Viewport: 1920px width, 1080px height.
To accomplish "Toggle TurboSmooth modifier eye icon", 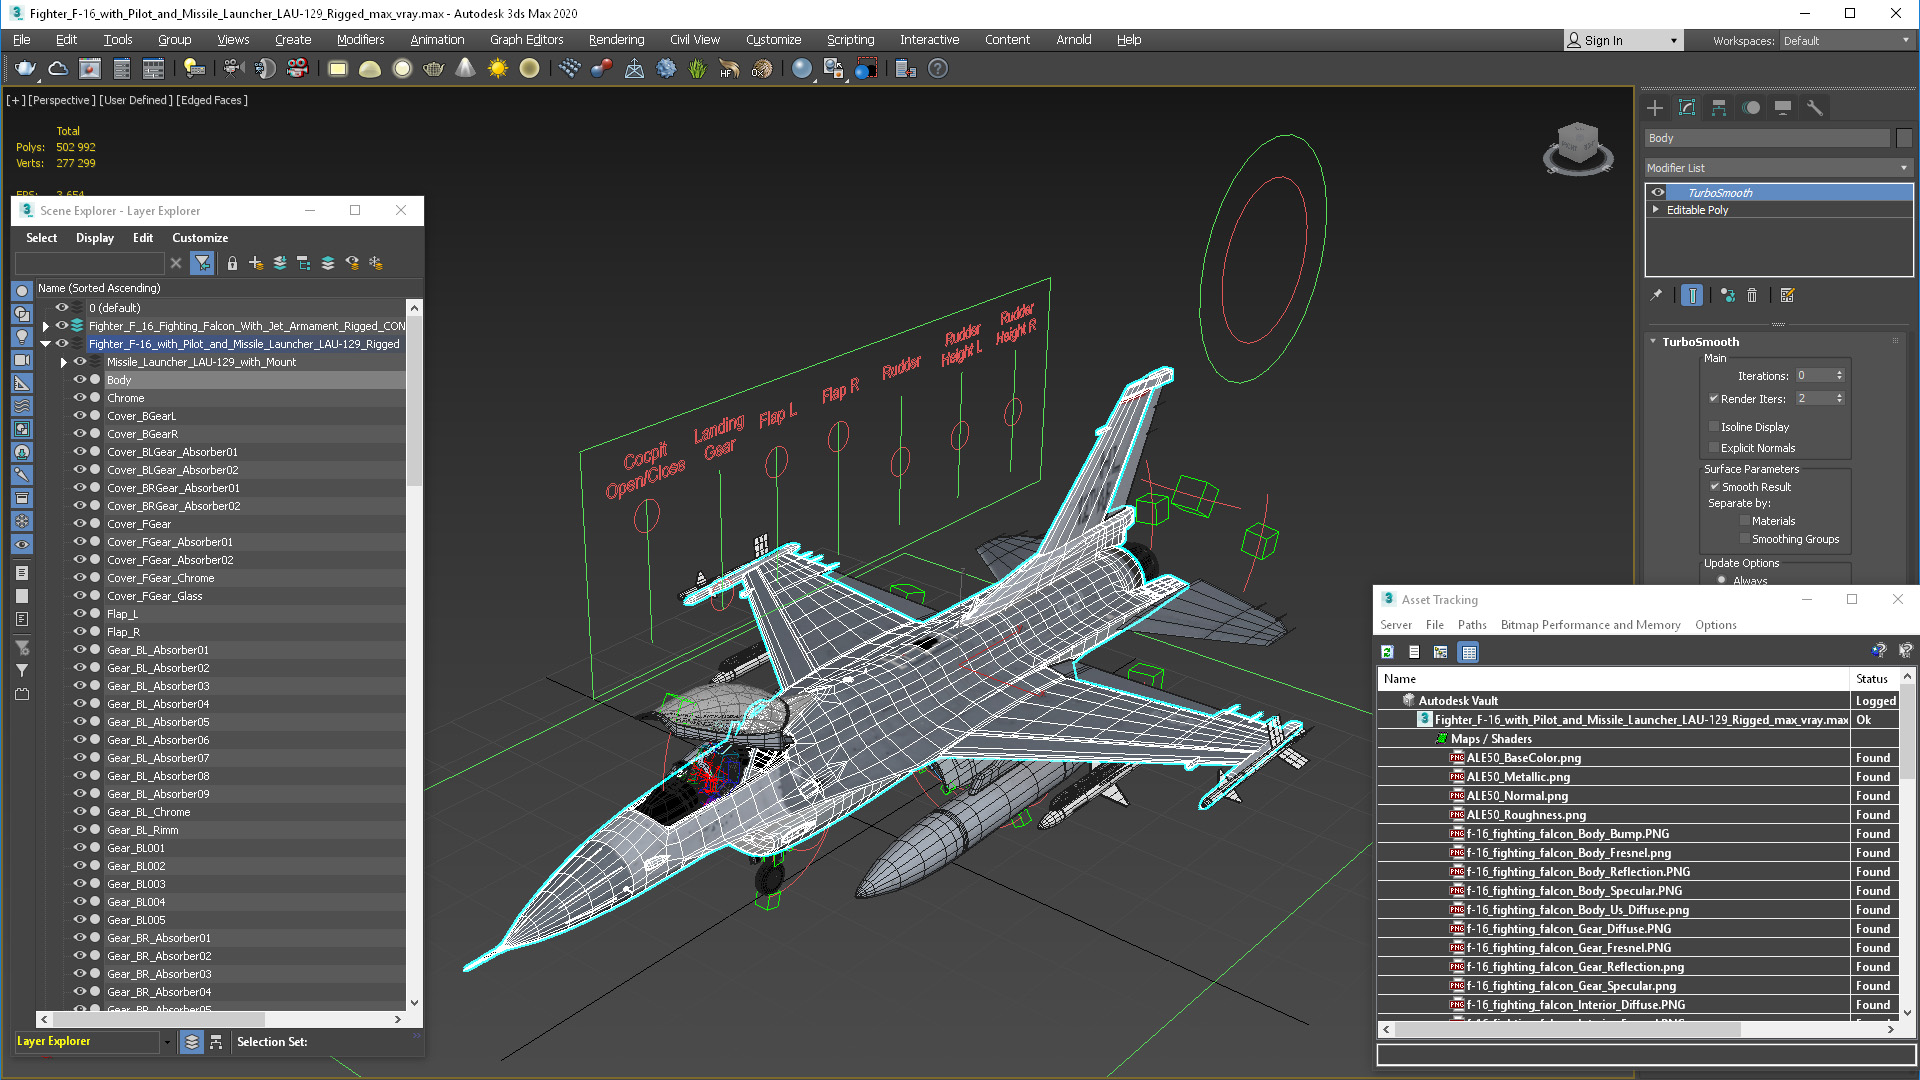I will pyautogui.click(x=1658, y=193).
